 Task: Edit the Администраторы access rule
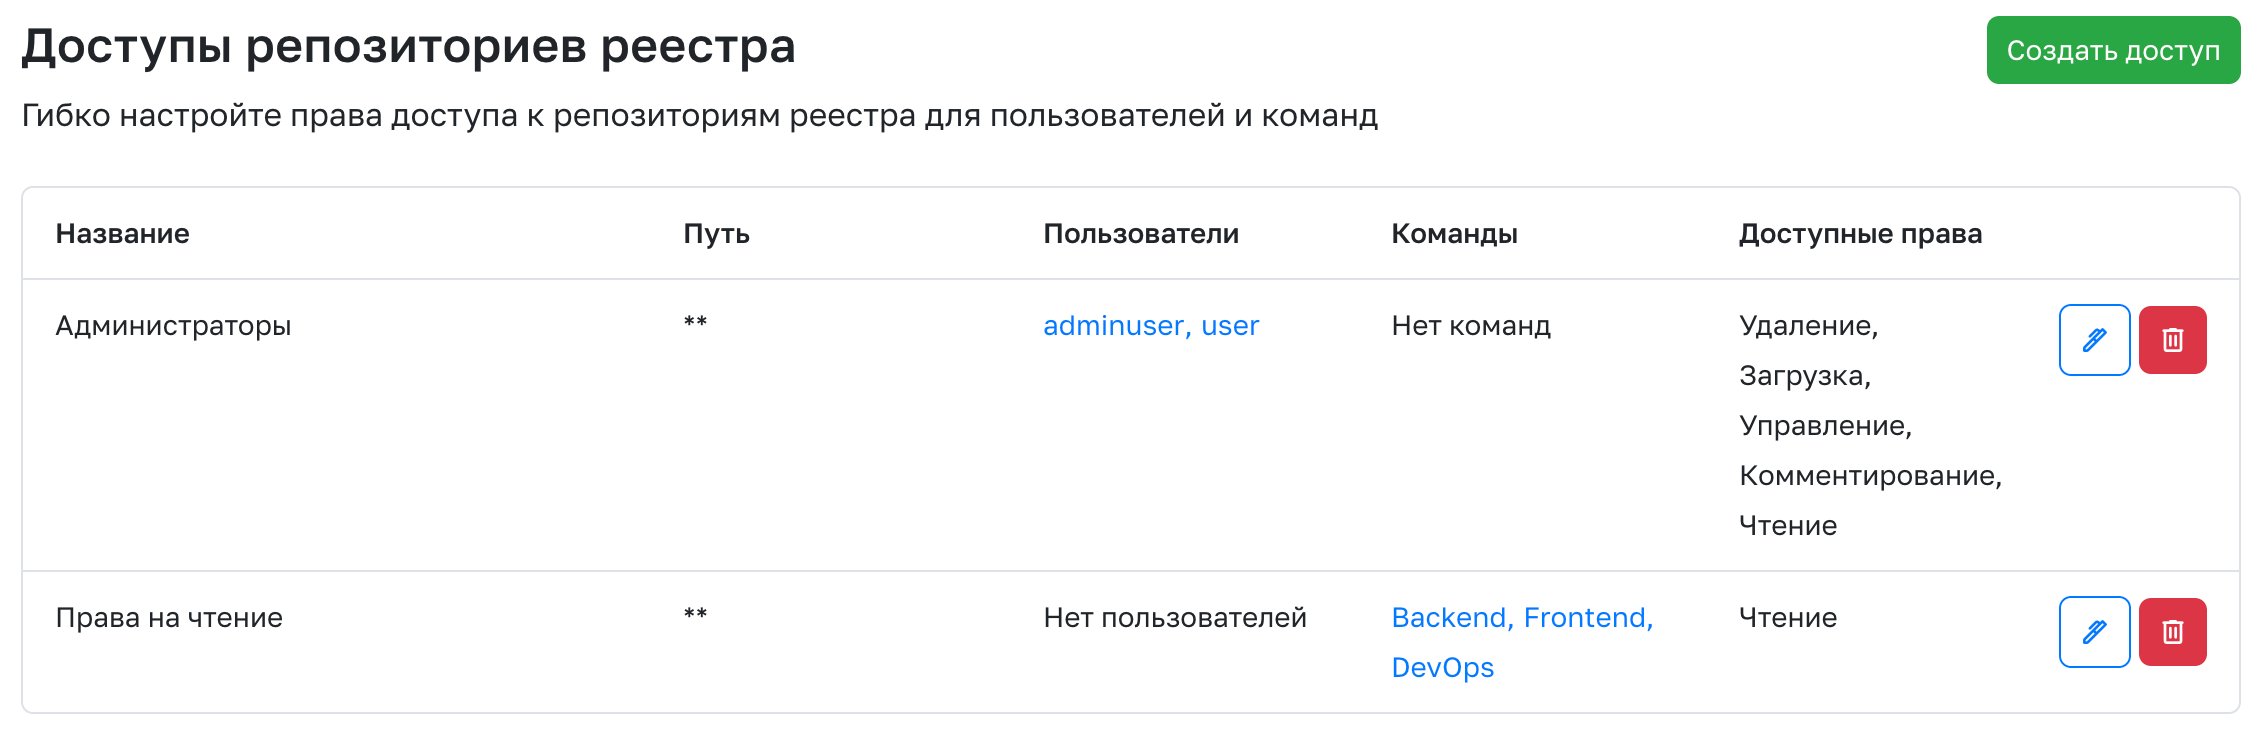tap(2094, 340)
